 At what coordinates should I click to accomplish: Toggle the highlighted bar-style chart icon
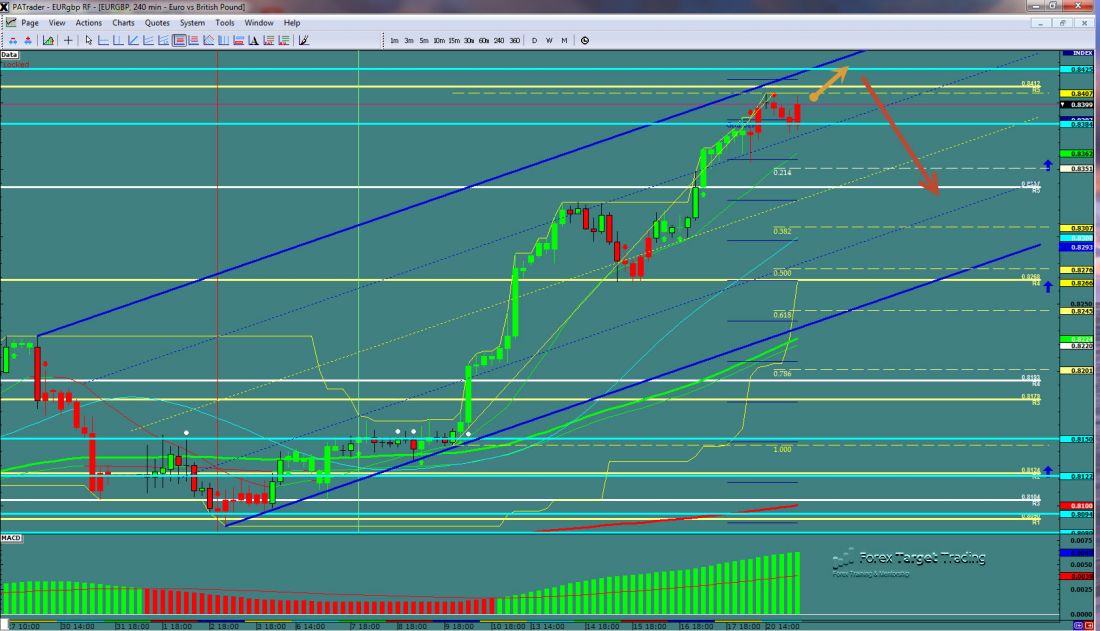178,40
